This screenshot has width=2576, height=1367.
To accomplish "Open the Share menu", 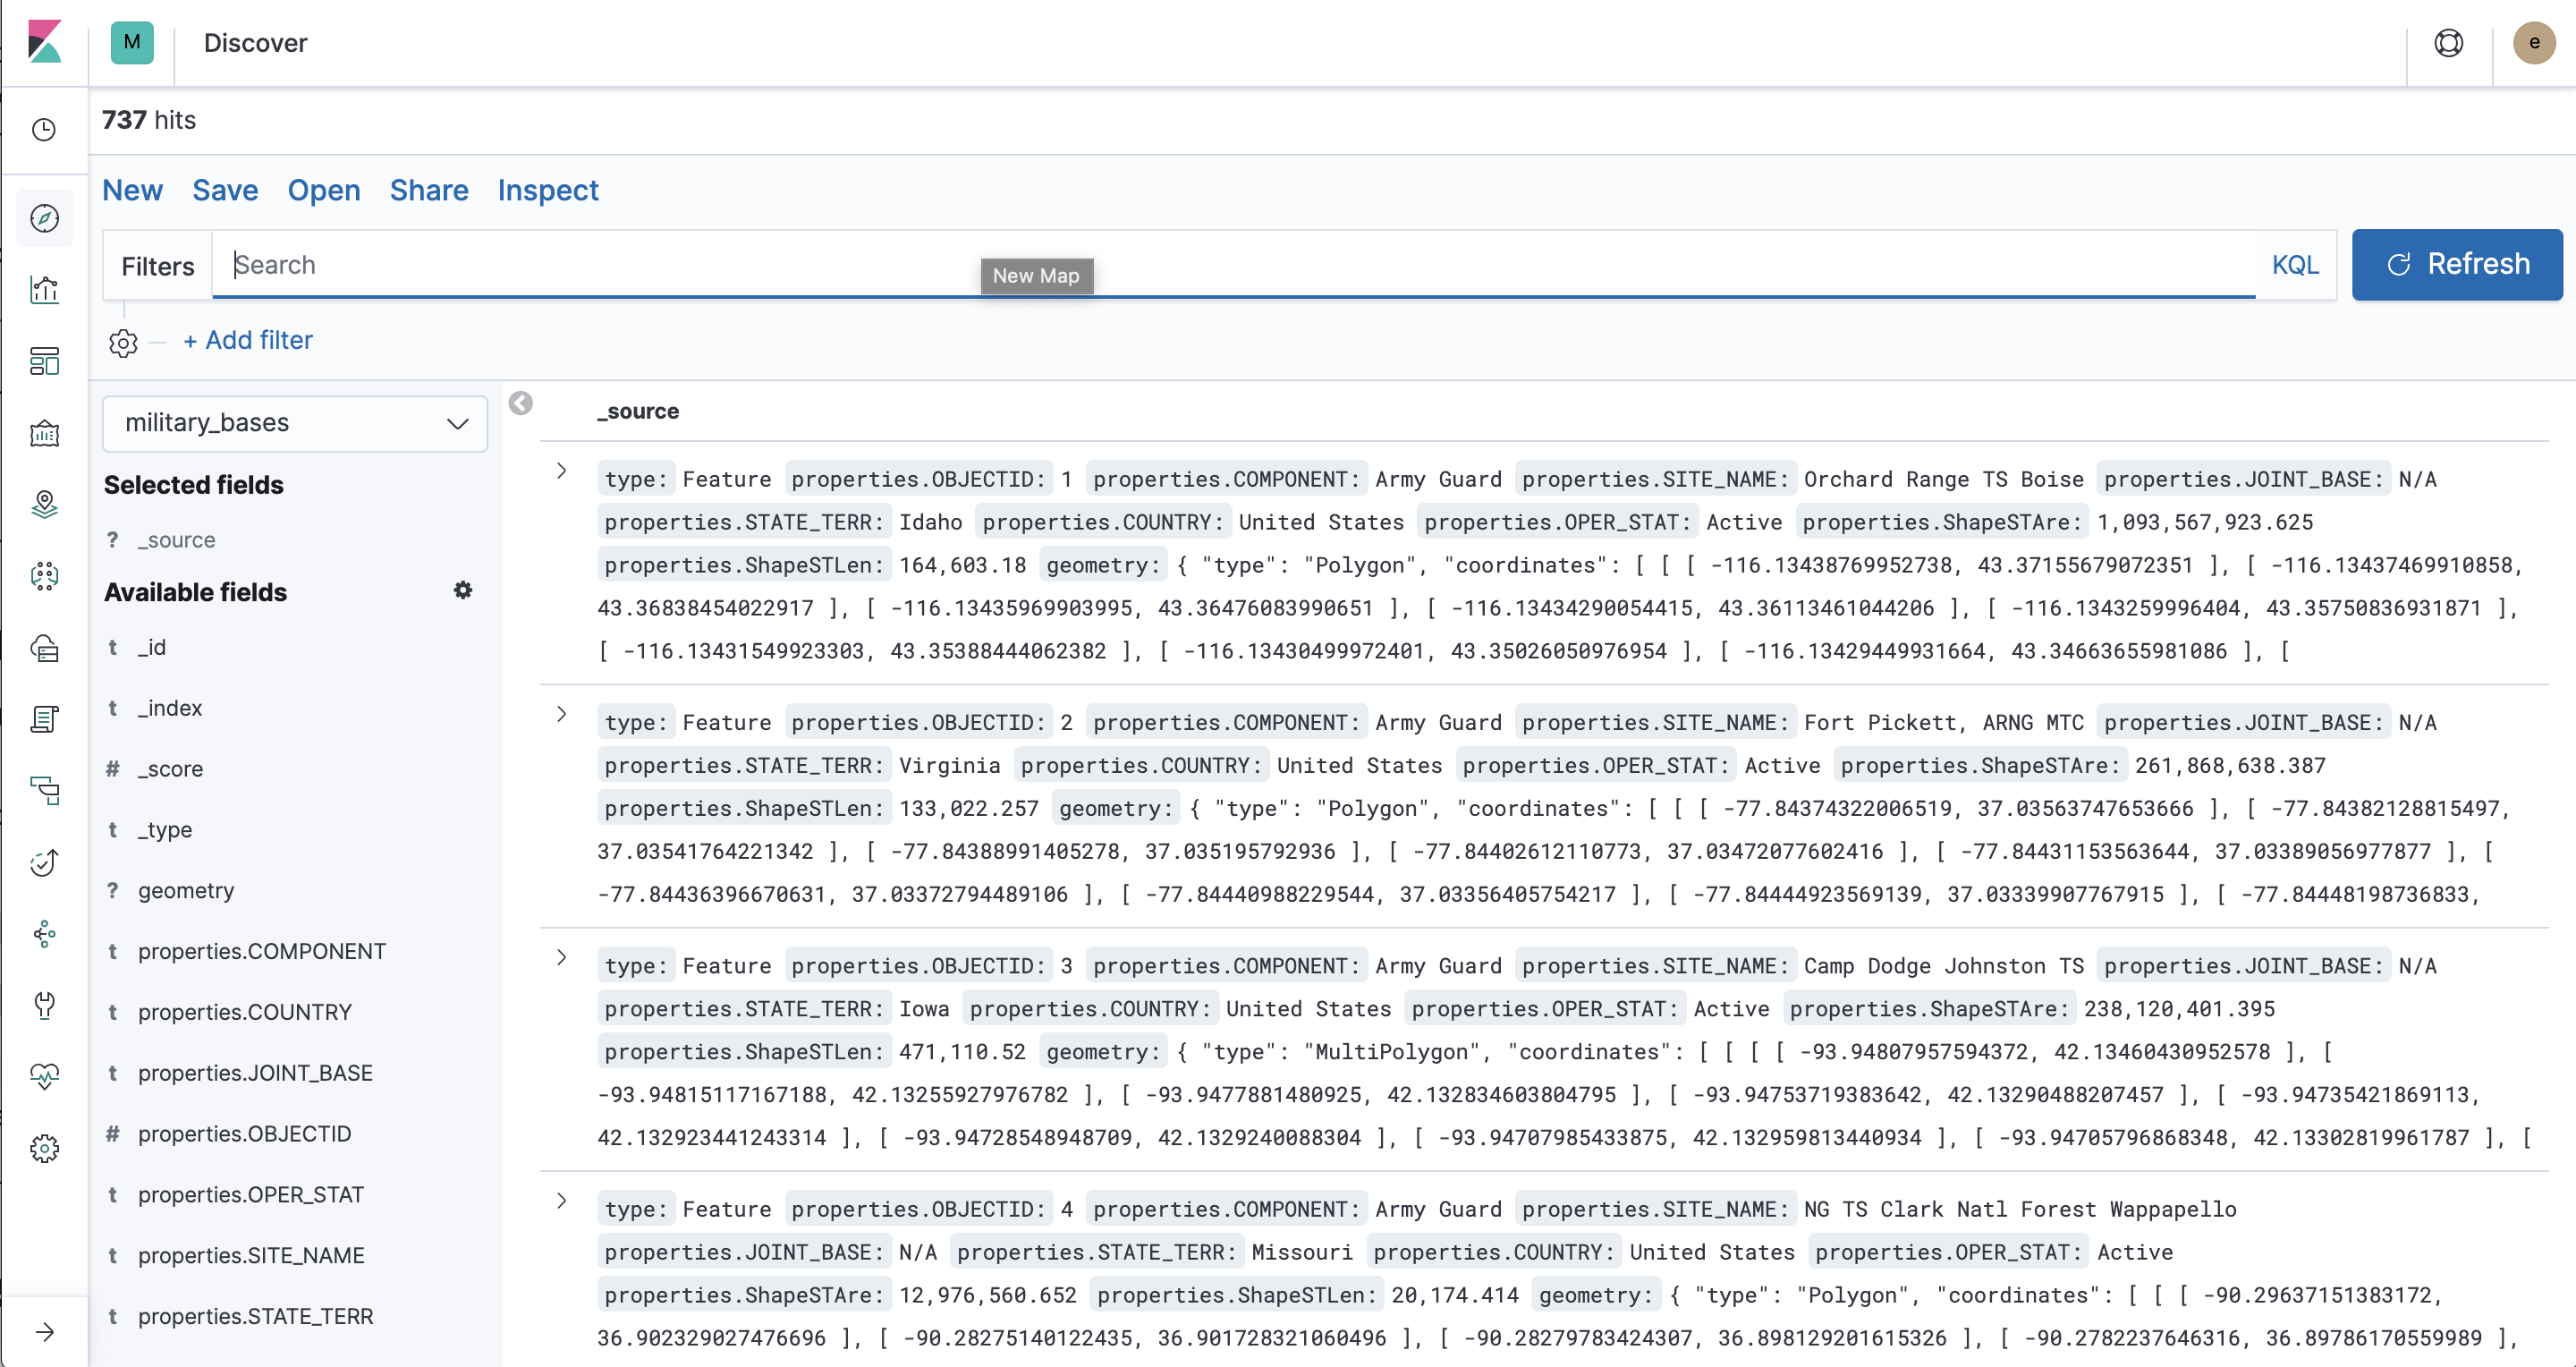I will 428,190.
